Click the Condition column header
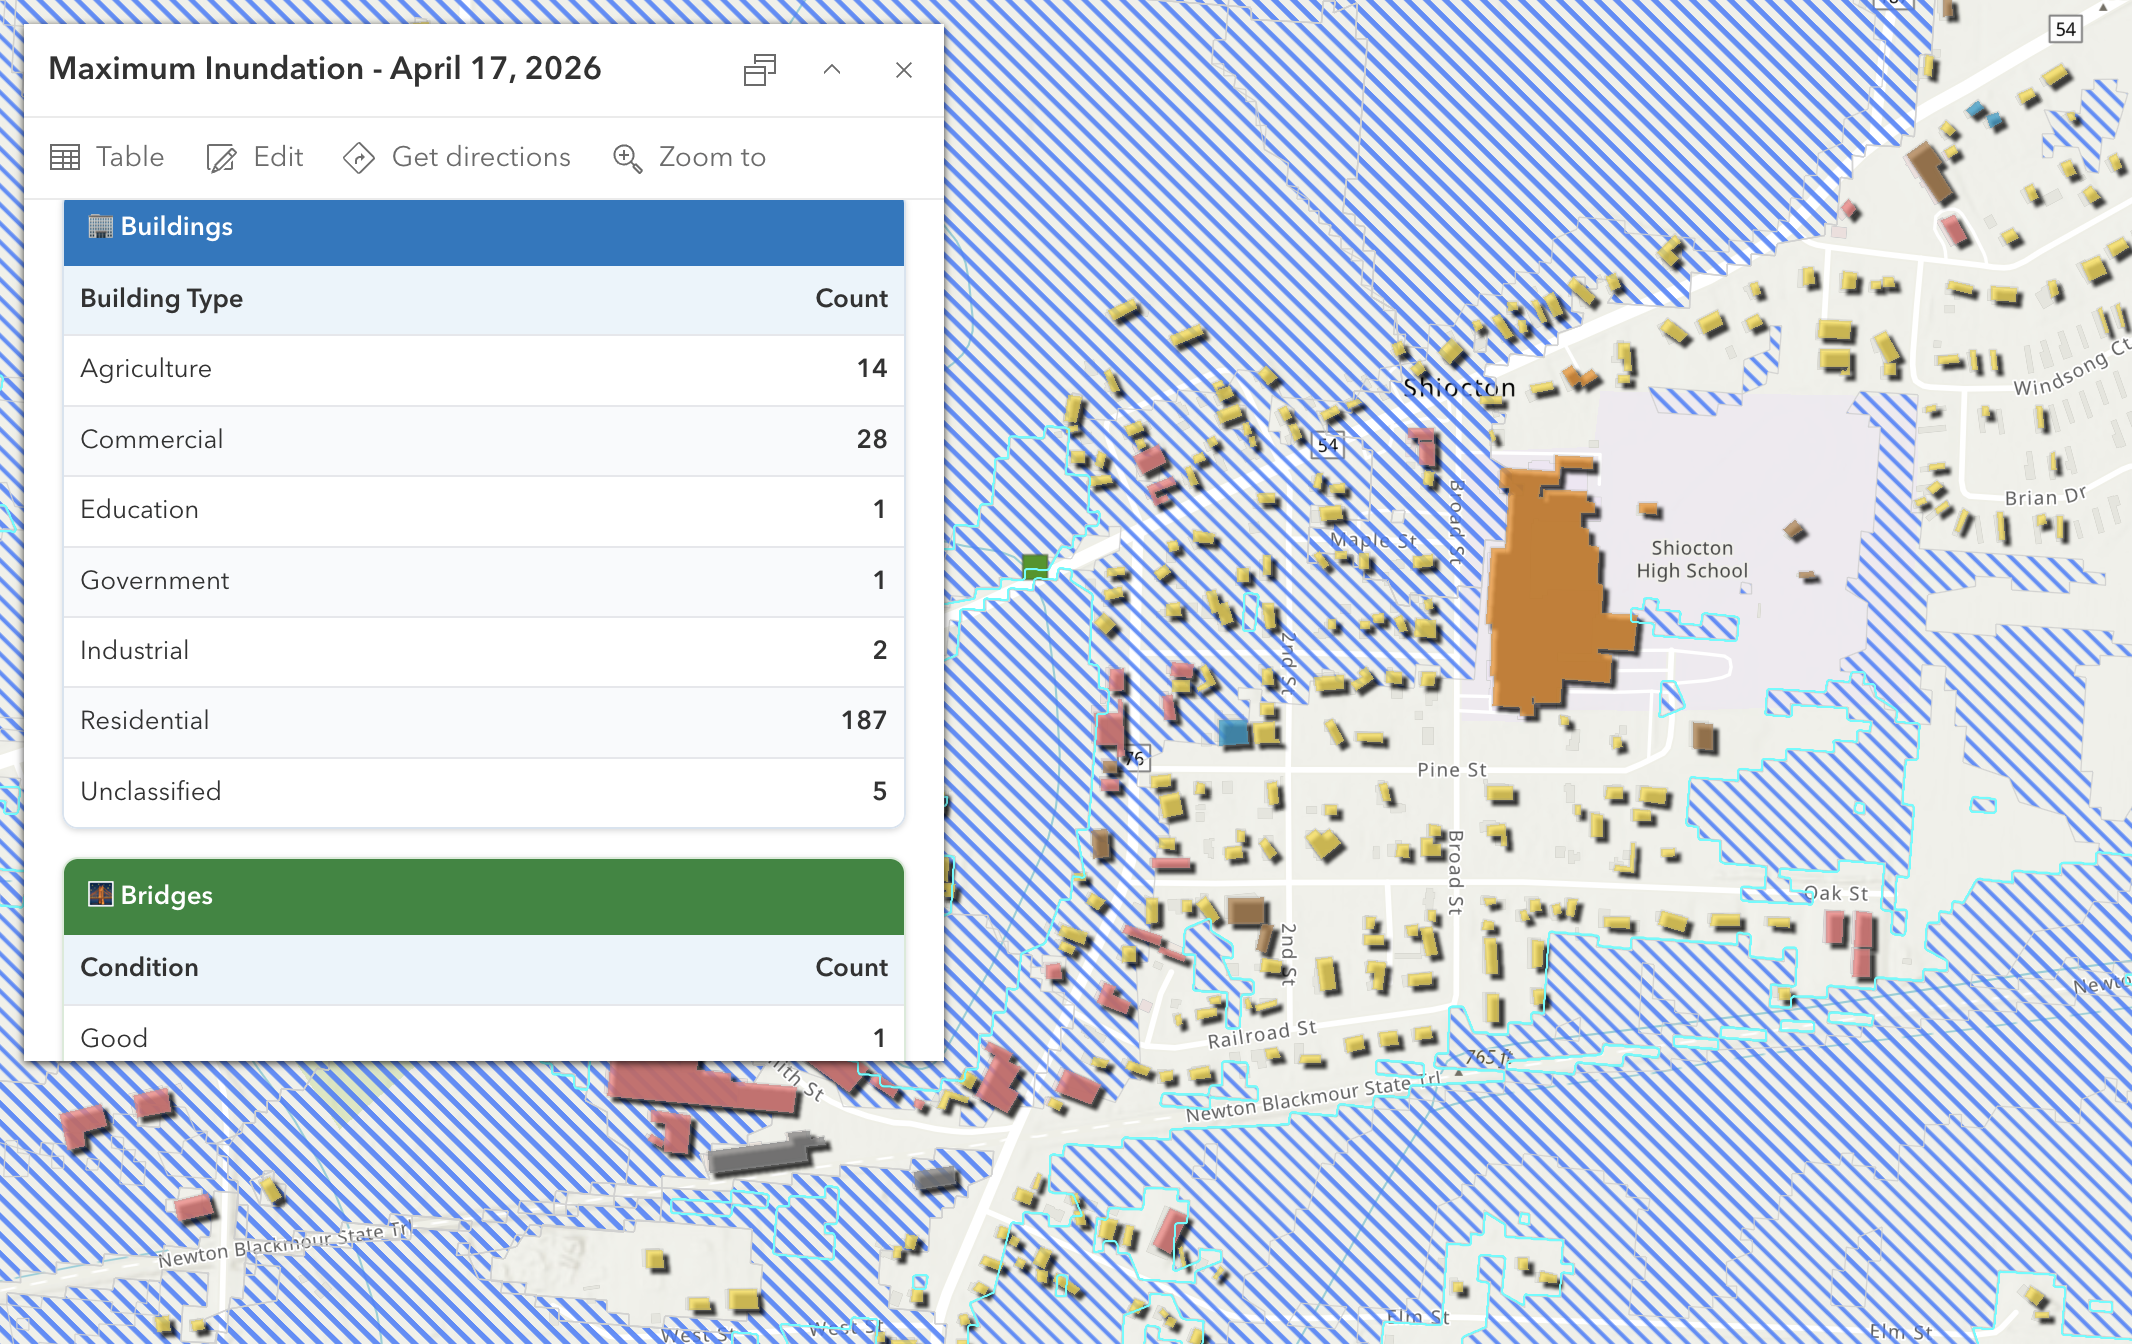This screenshot has width=2132, height=1344. click(139, 967)
